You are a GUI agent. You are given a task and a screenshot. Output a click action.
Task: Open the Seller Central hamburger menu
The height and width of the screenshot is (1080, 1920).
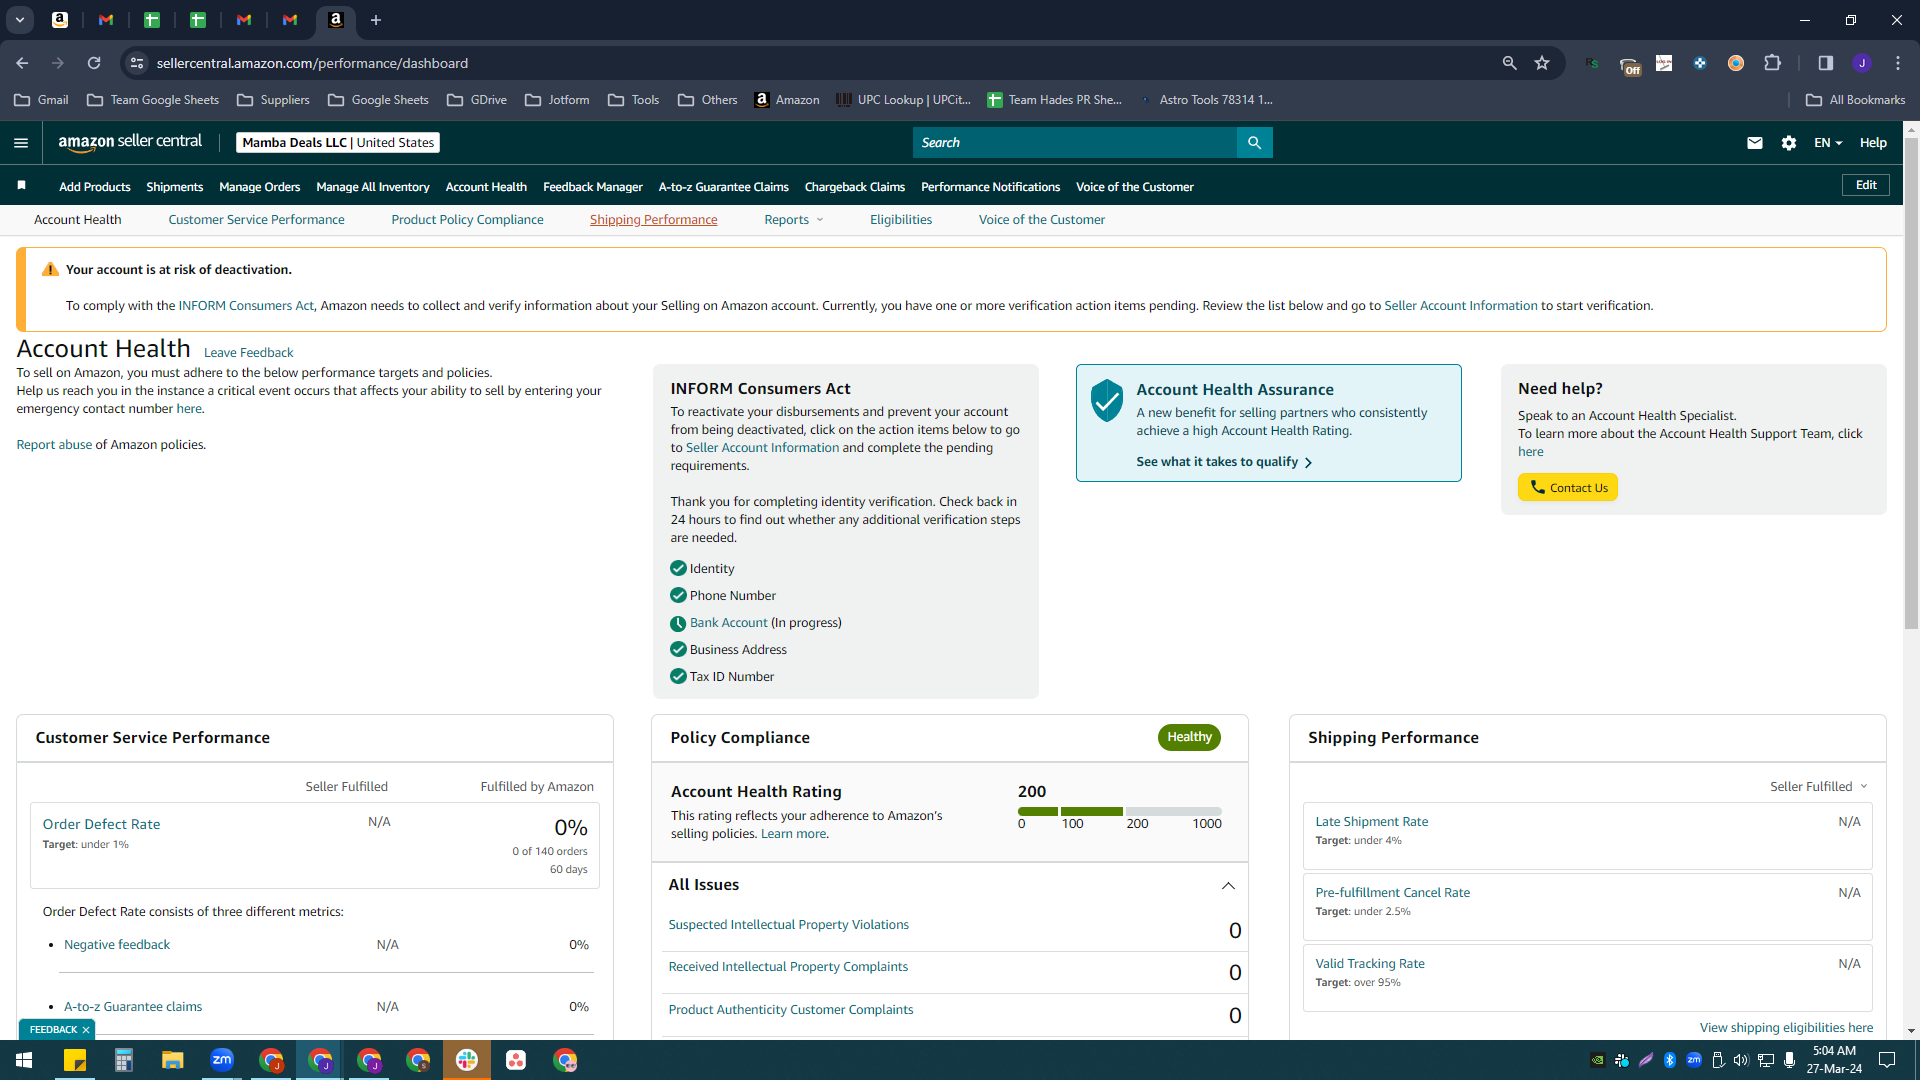pyautogui.click(x=20, y=143)
